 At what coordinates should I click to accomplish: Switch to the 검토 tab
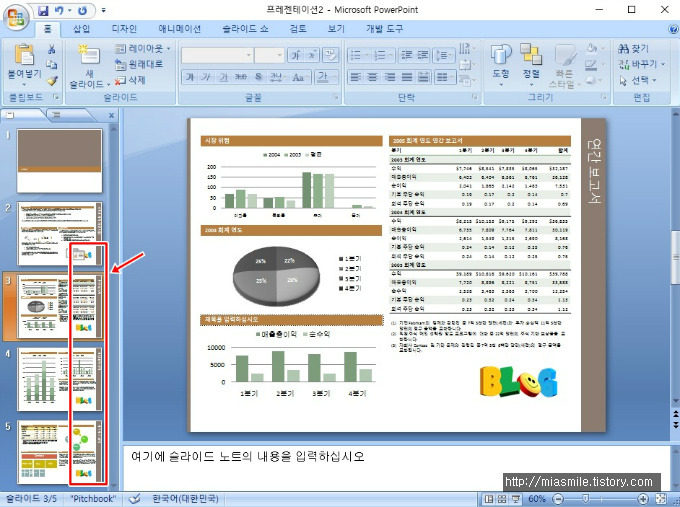tap(298, 29)
